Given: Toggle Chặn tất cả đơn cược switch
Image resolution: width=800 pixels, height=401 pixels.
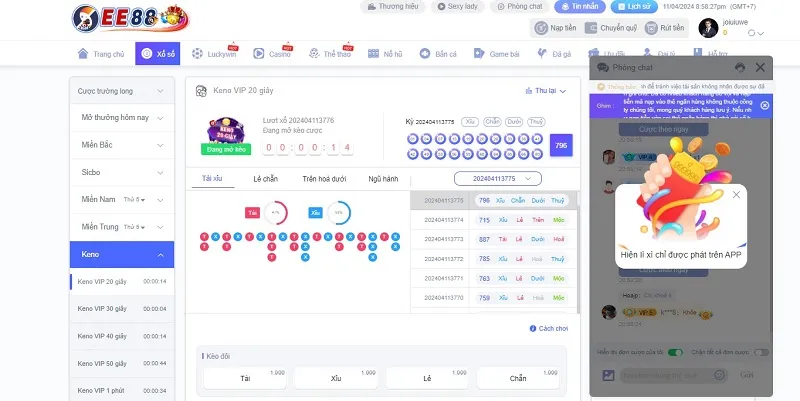Looking at the screenshot, I should (761, 352).
